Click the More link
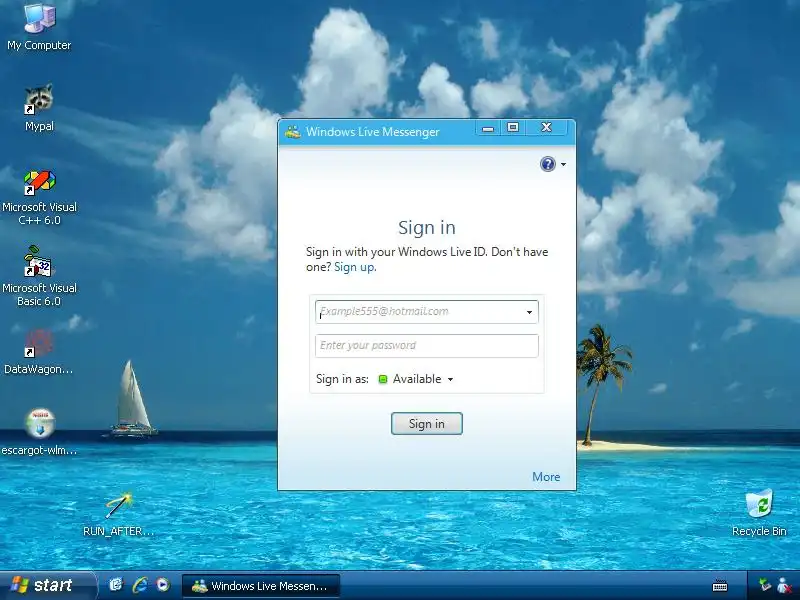800x600 pixels. [546, 477]
